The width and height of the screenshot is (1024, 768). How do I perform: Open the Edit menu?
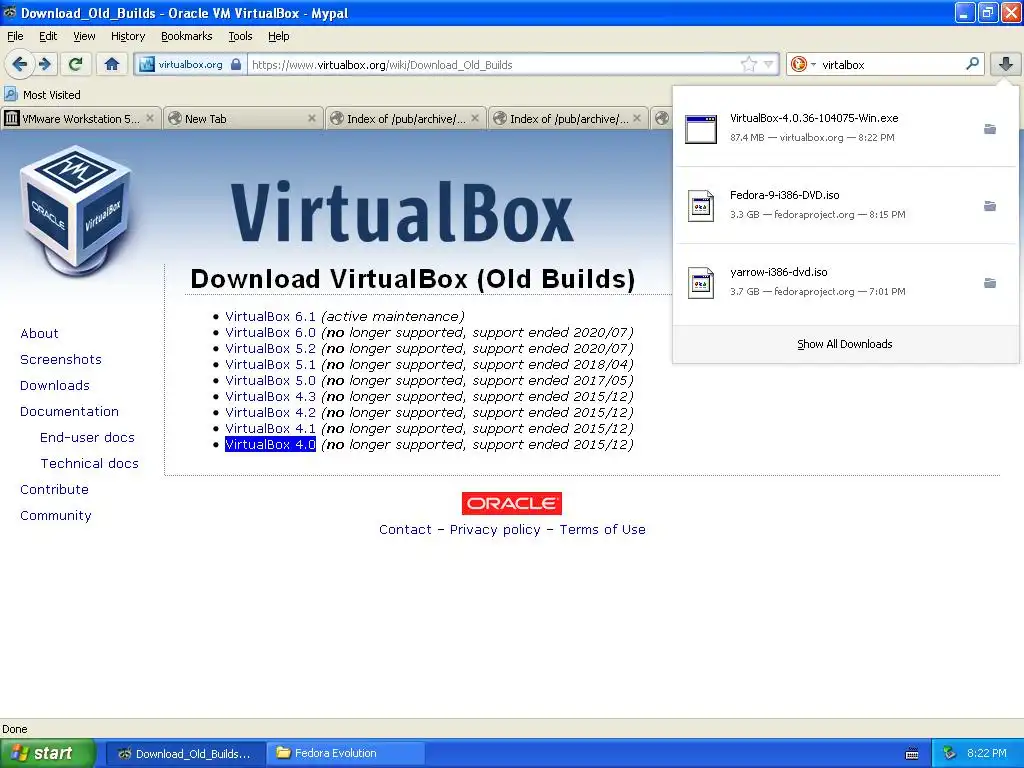click(48, 36)
